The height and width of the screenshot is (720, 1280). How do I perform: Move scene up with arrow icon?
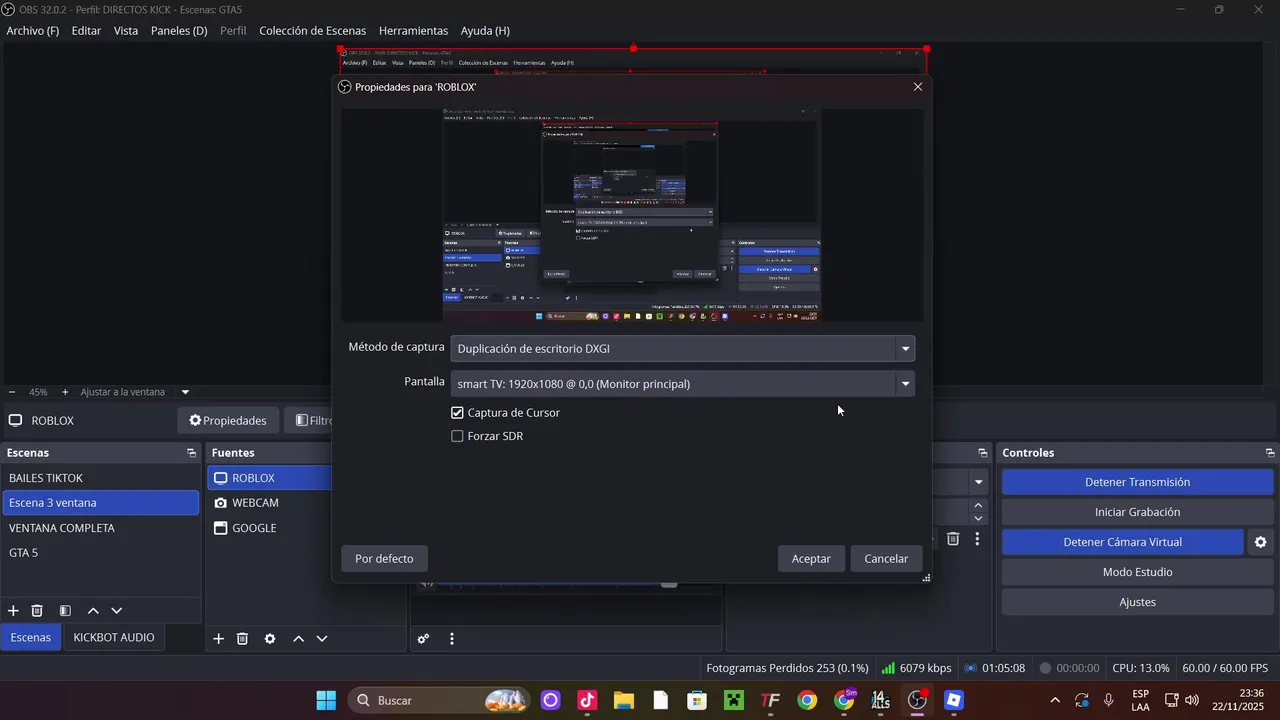point(93,611)
